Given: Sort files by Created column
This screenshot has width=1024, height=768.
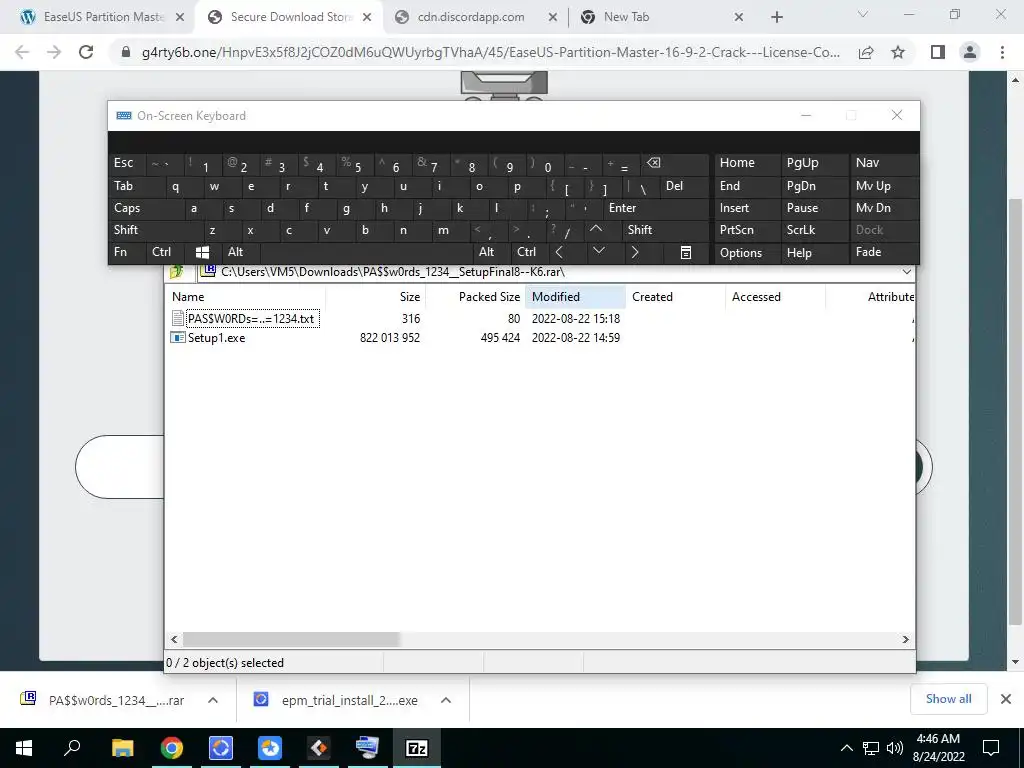Looking at the screenshot, I should tap(675, 296).
